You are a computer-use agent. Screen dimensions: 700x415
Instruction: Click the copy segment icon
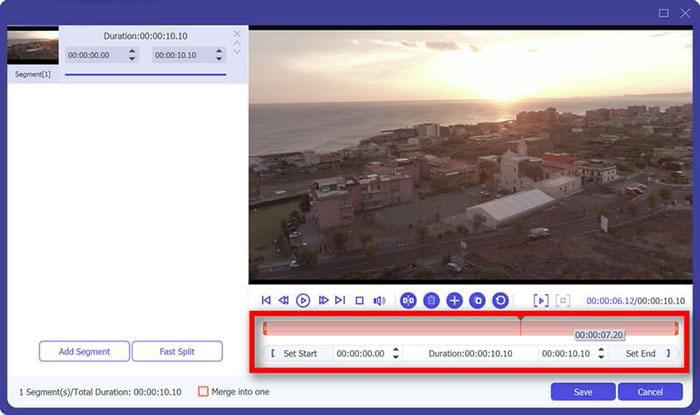(477, 300)
